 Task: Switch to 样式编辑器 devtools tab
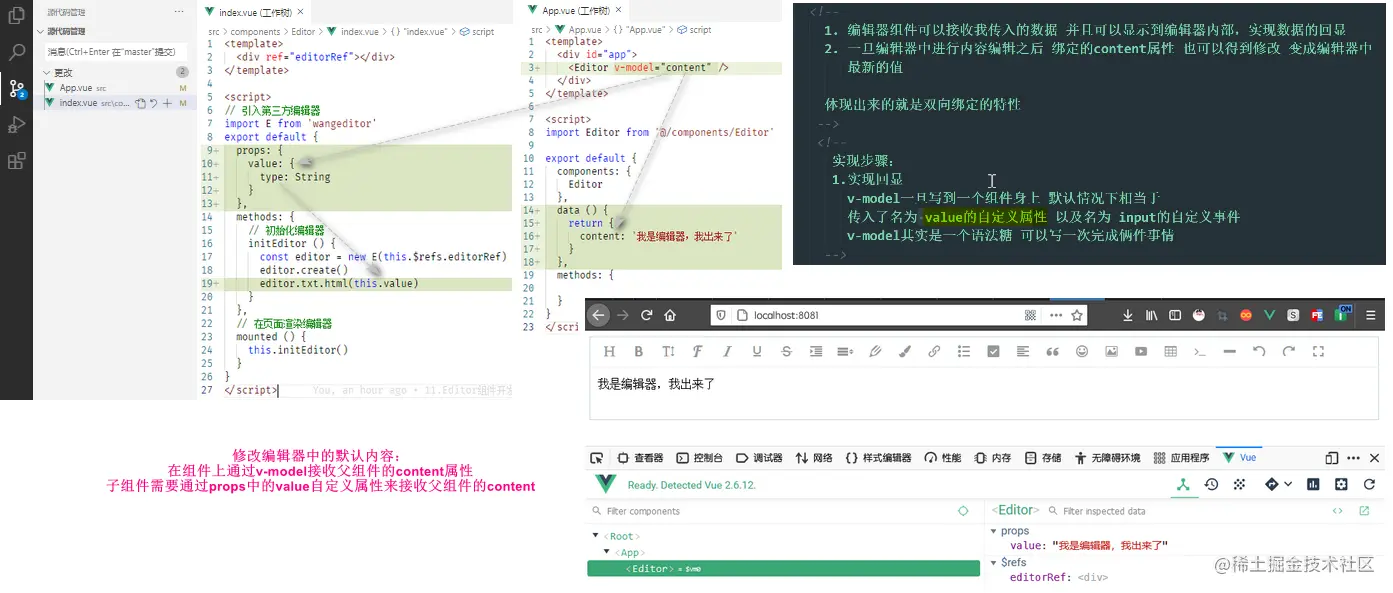click(x=878, y=458)
